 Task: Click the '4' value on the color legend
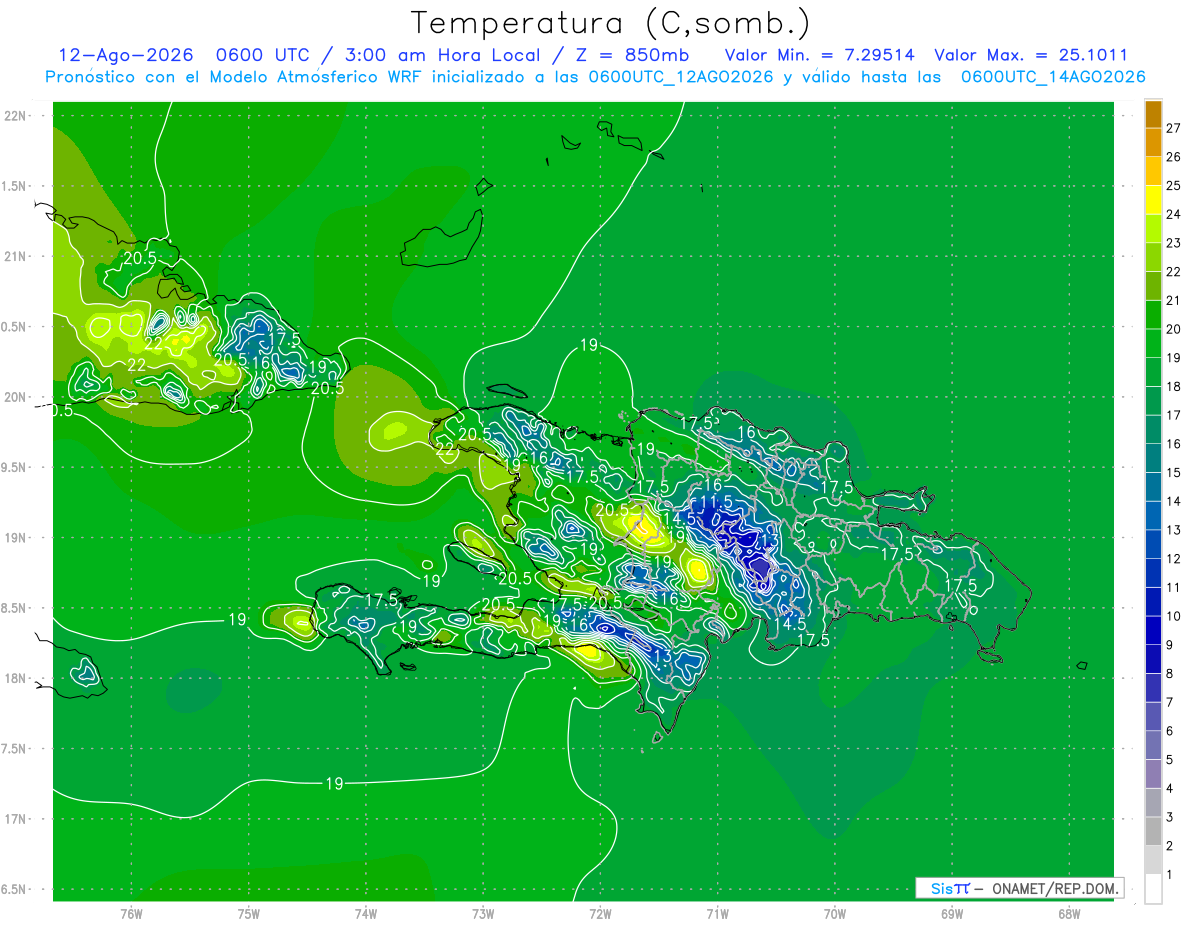[x=1169, y=788]
